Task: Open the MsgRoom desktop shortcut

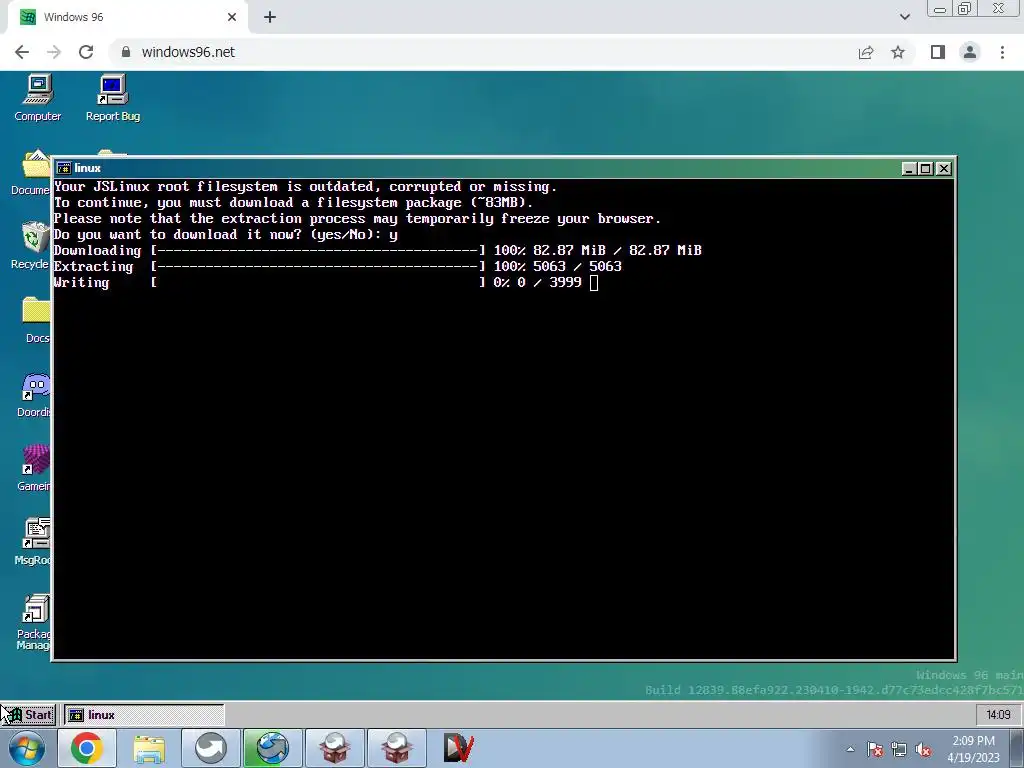Action: [33, 542]
